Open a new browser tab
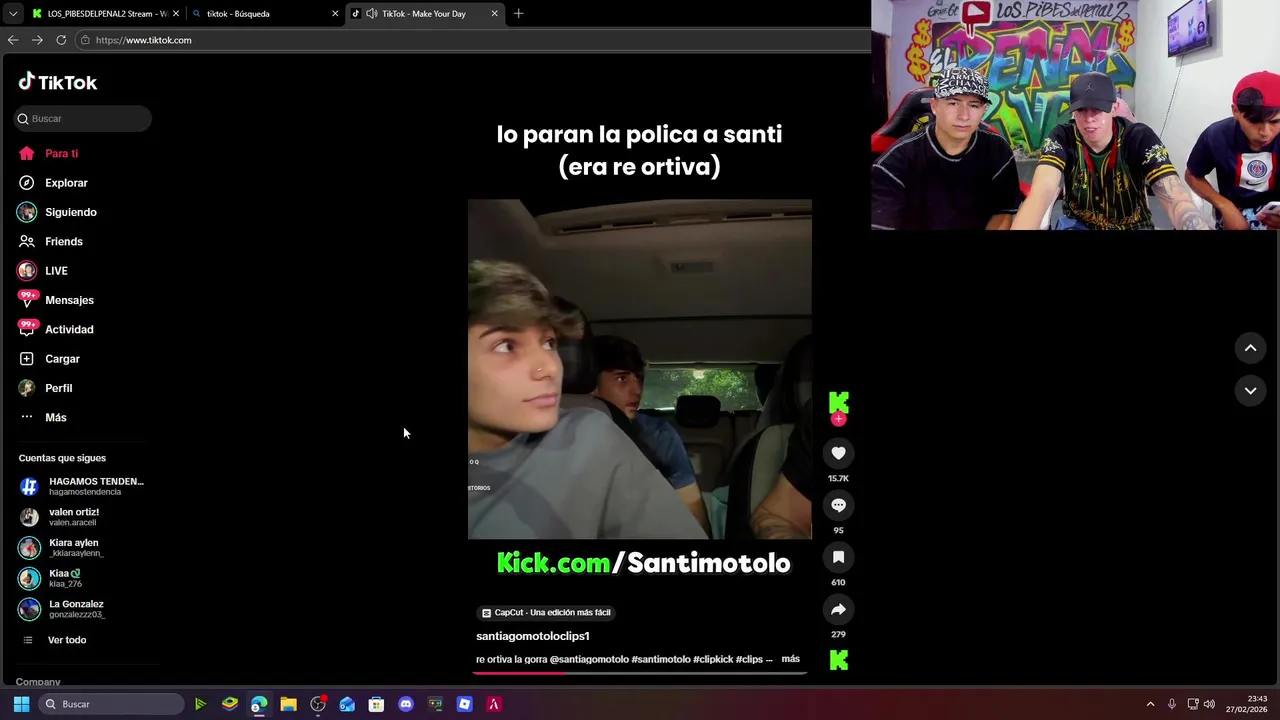 pos(518,14)
